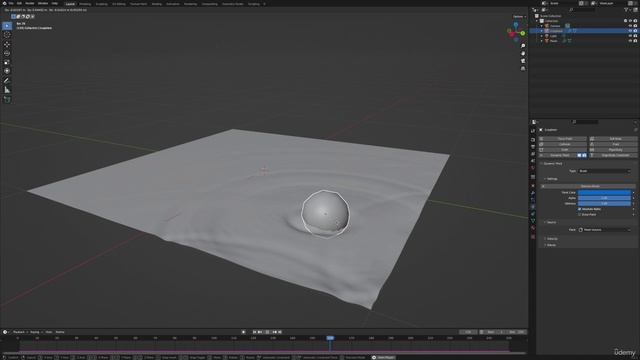Choose the Rotate tool
This screenshot has width=640, height=360.
[x=7, y=53]
